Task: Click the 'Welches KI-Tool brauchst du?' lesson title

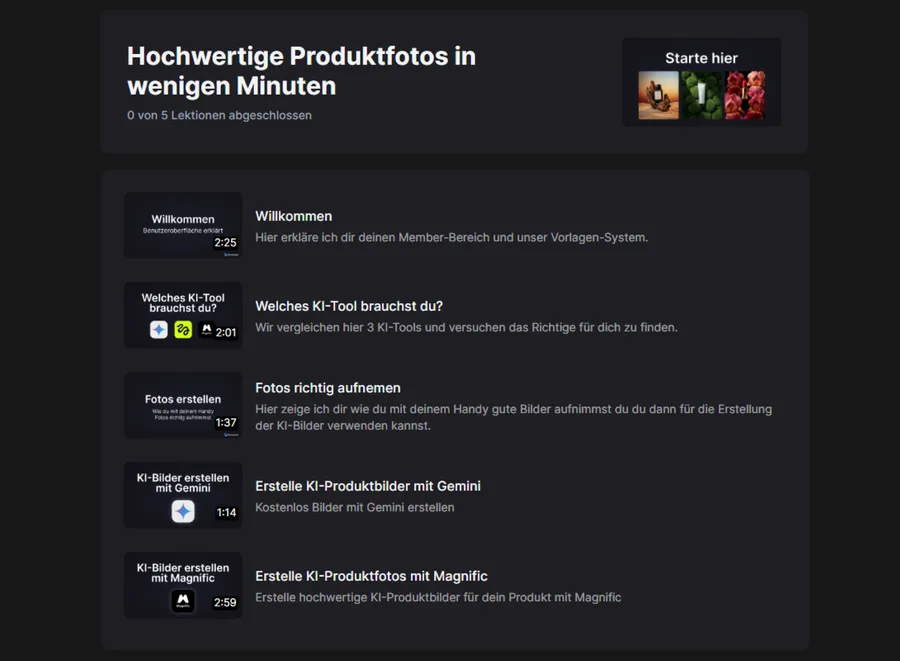Action: point(349,306)
